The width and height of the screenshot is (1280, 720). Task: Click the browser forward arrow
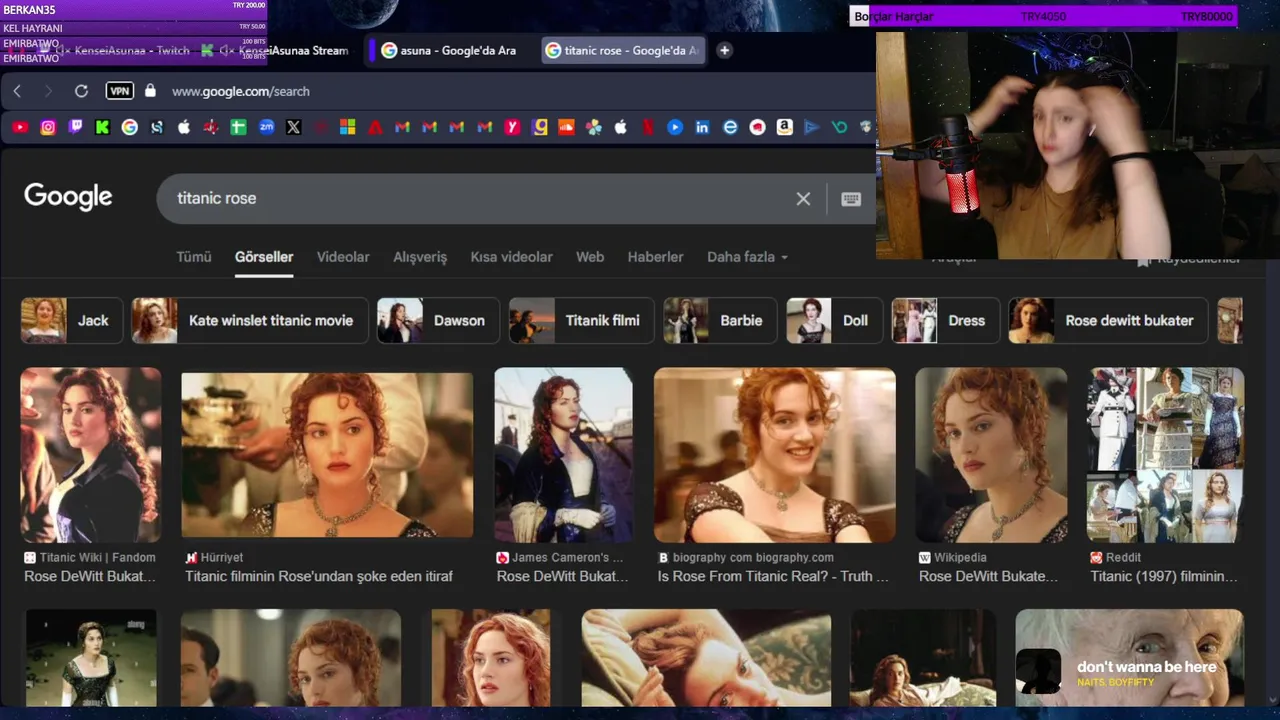[48, 91]
